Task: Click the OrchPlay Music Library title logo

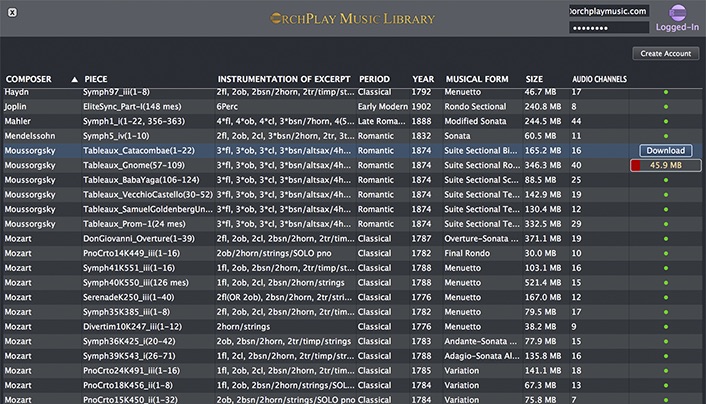Action: pyautogui.click(x=353, y=18)
